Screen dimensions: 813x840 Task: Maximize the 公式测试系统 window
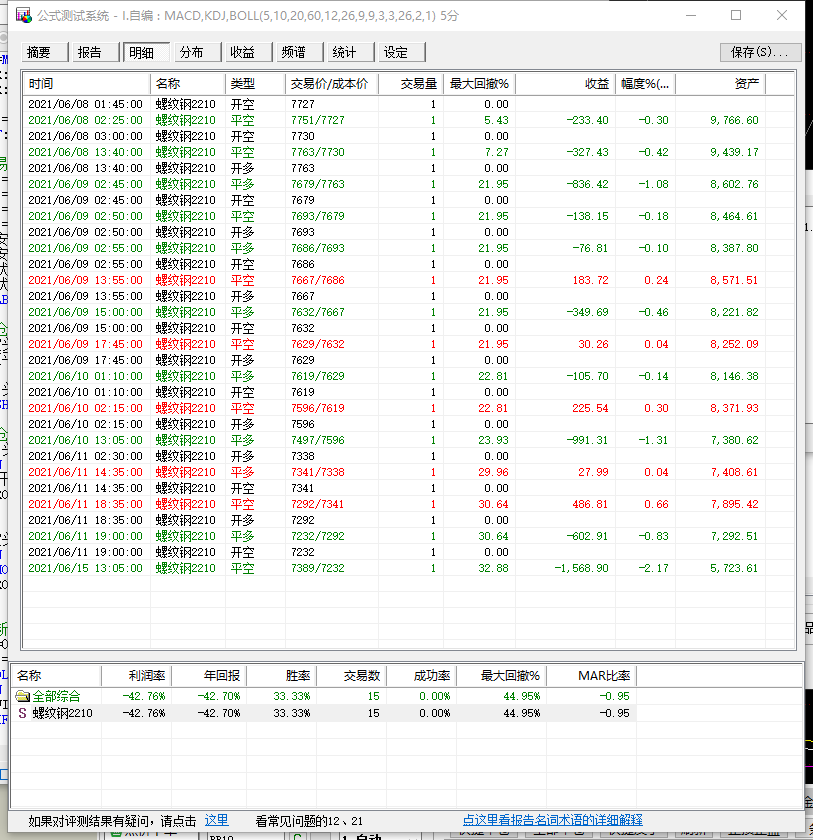pyautogui.click(x=736, y=15)
